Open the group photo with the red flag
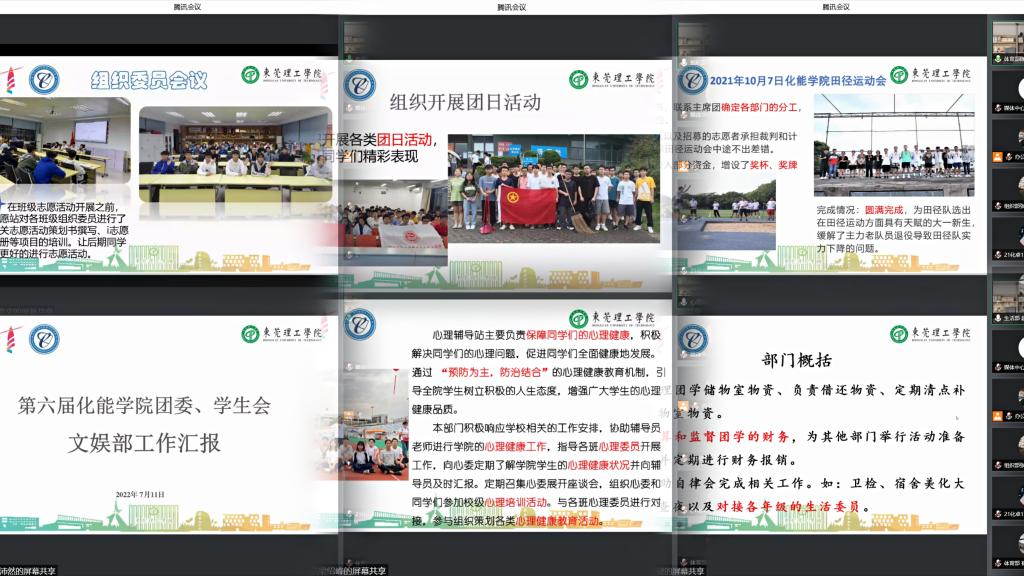Screen dimensions: 1024x576 click(552, 186)
